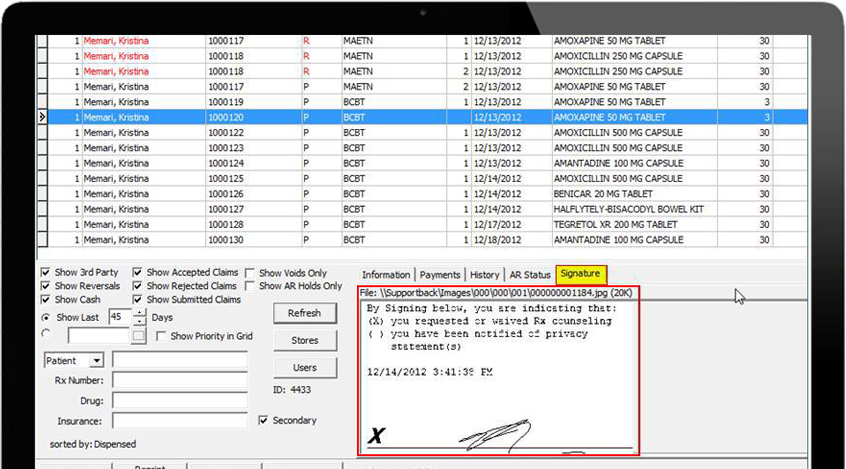Click the row indicator arrow of the selected row
846x469 pixels.
[42, 117]
